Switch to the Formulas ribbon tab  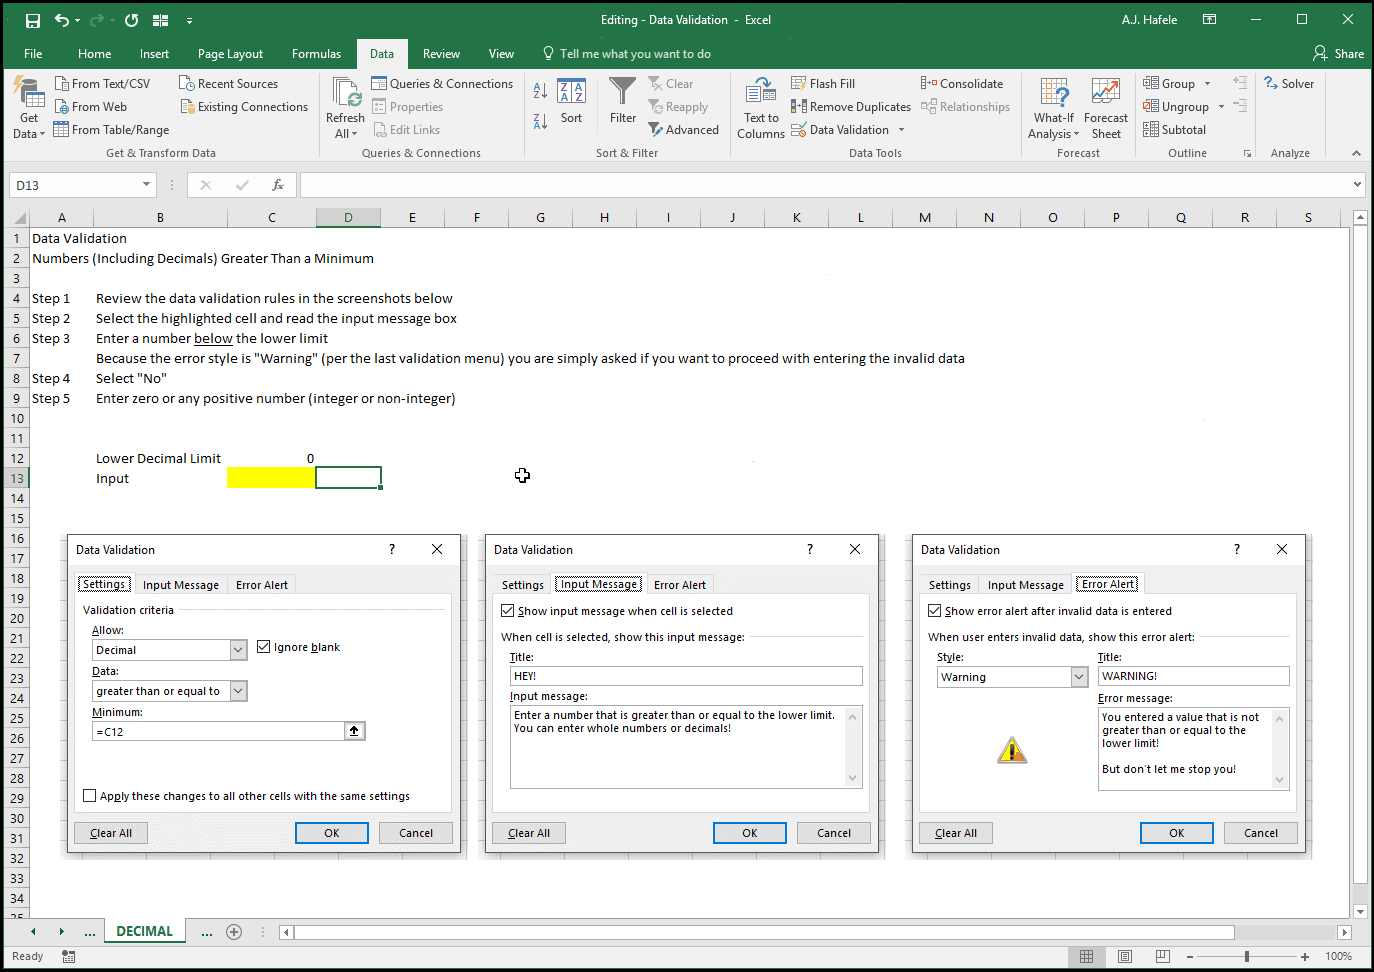point(316,54)
